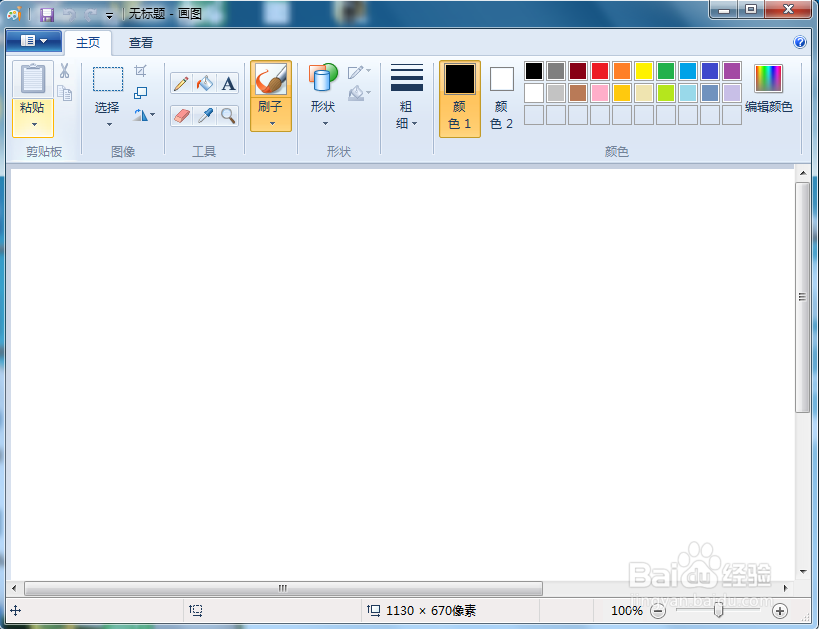Screen dimensions: 819x629
Task: Click the 1130 × 670像素 canvas size text
Action: tap(431, 611)
